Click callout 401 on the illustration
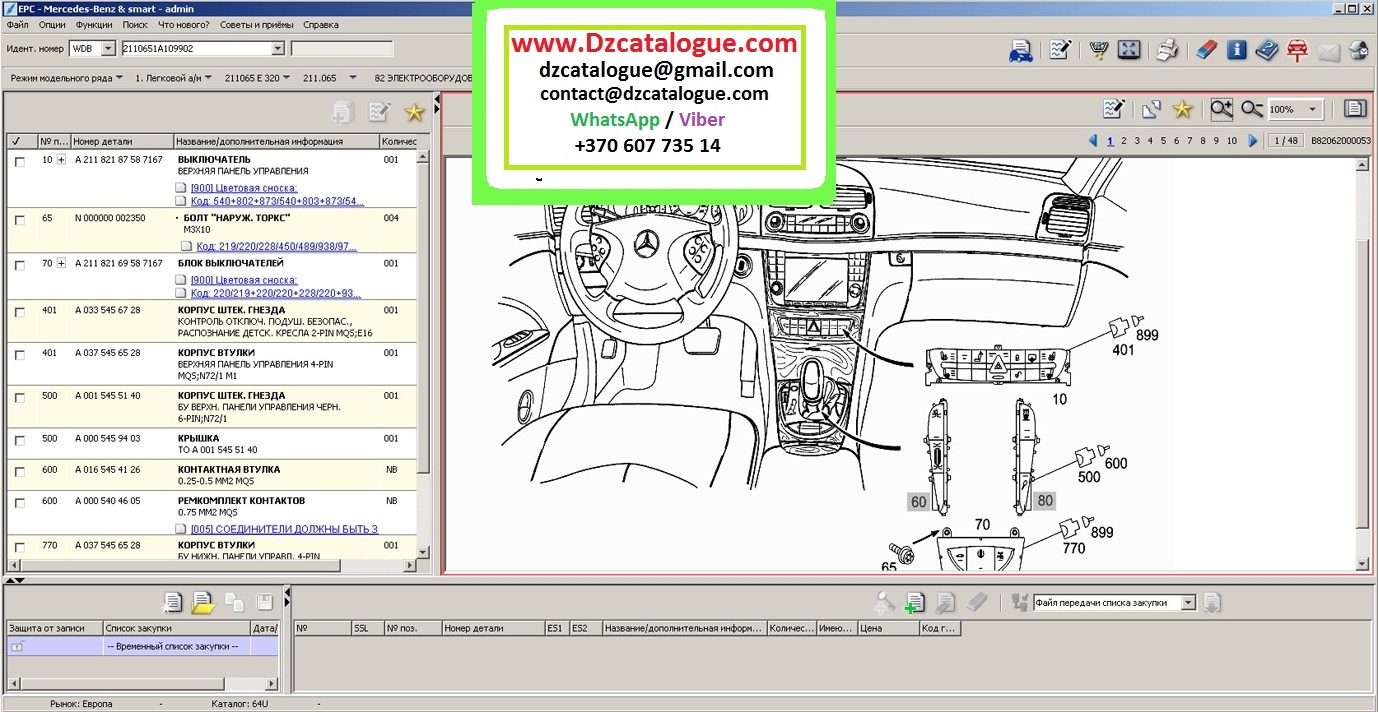 coord(1124,350)
